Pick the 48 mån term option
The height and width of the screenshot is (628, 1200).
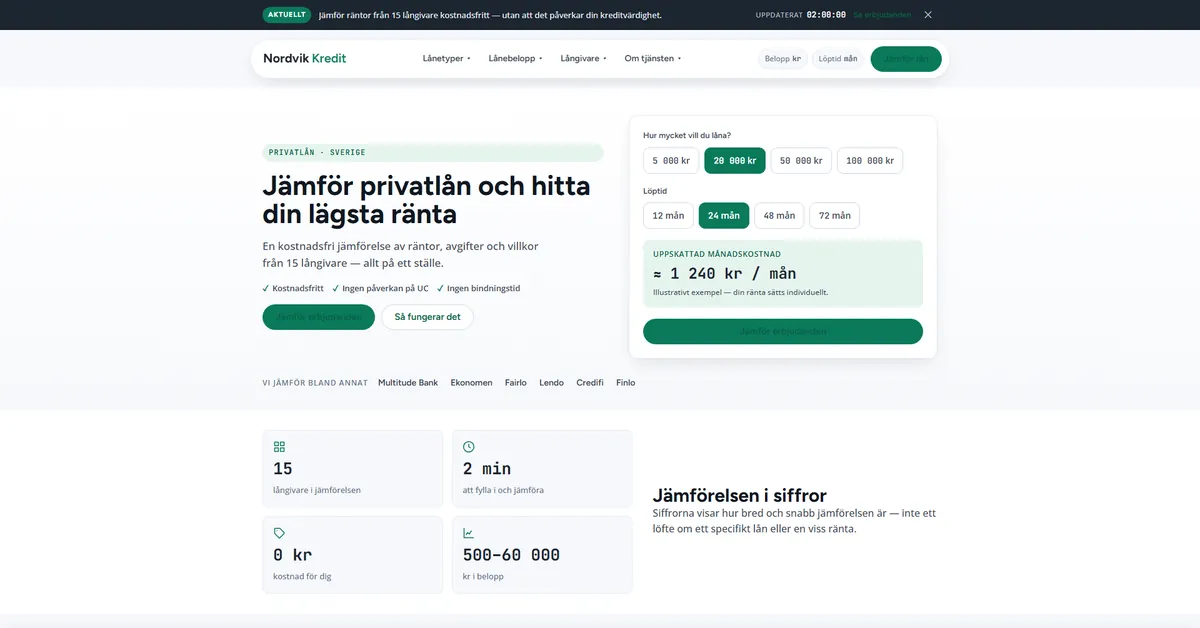tap(779, 216)
